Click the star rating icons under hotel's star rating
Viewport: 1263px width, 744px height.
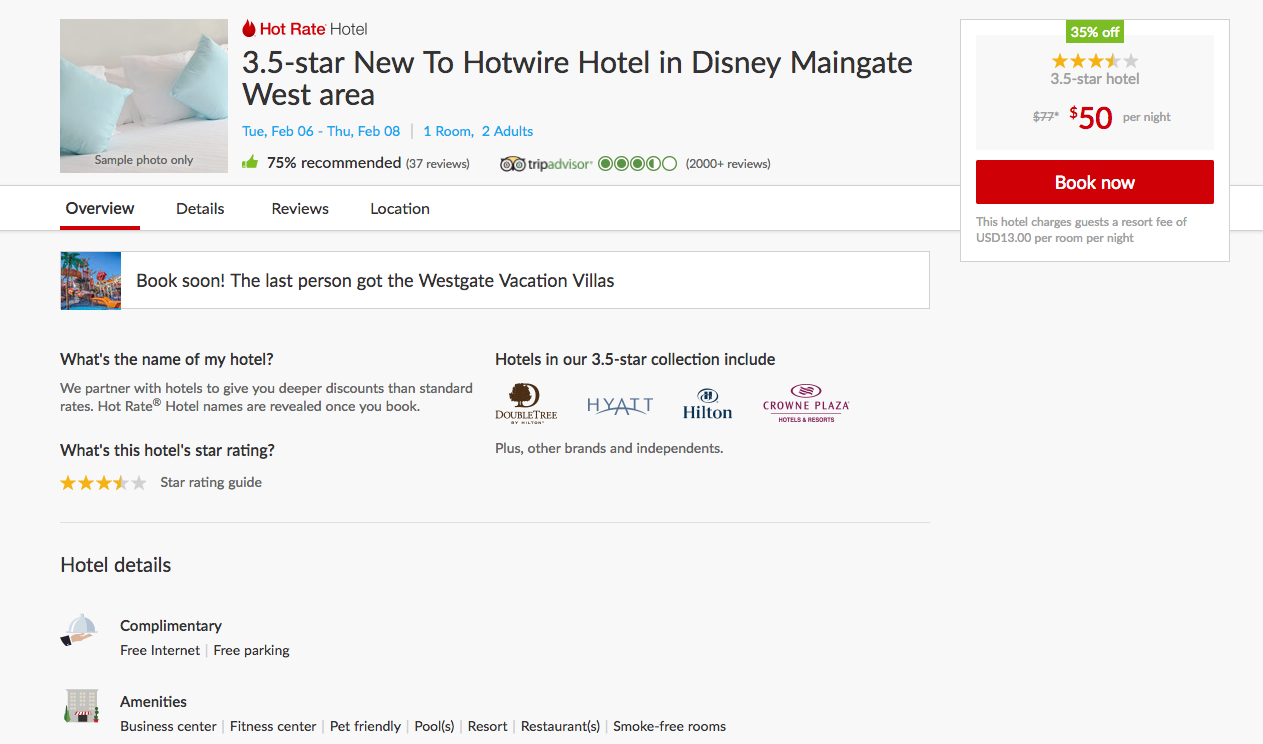[103, 483]
